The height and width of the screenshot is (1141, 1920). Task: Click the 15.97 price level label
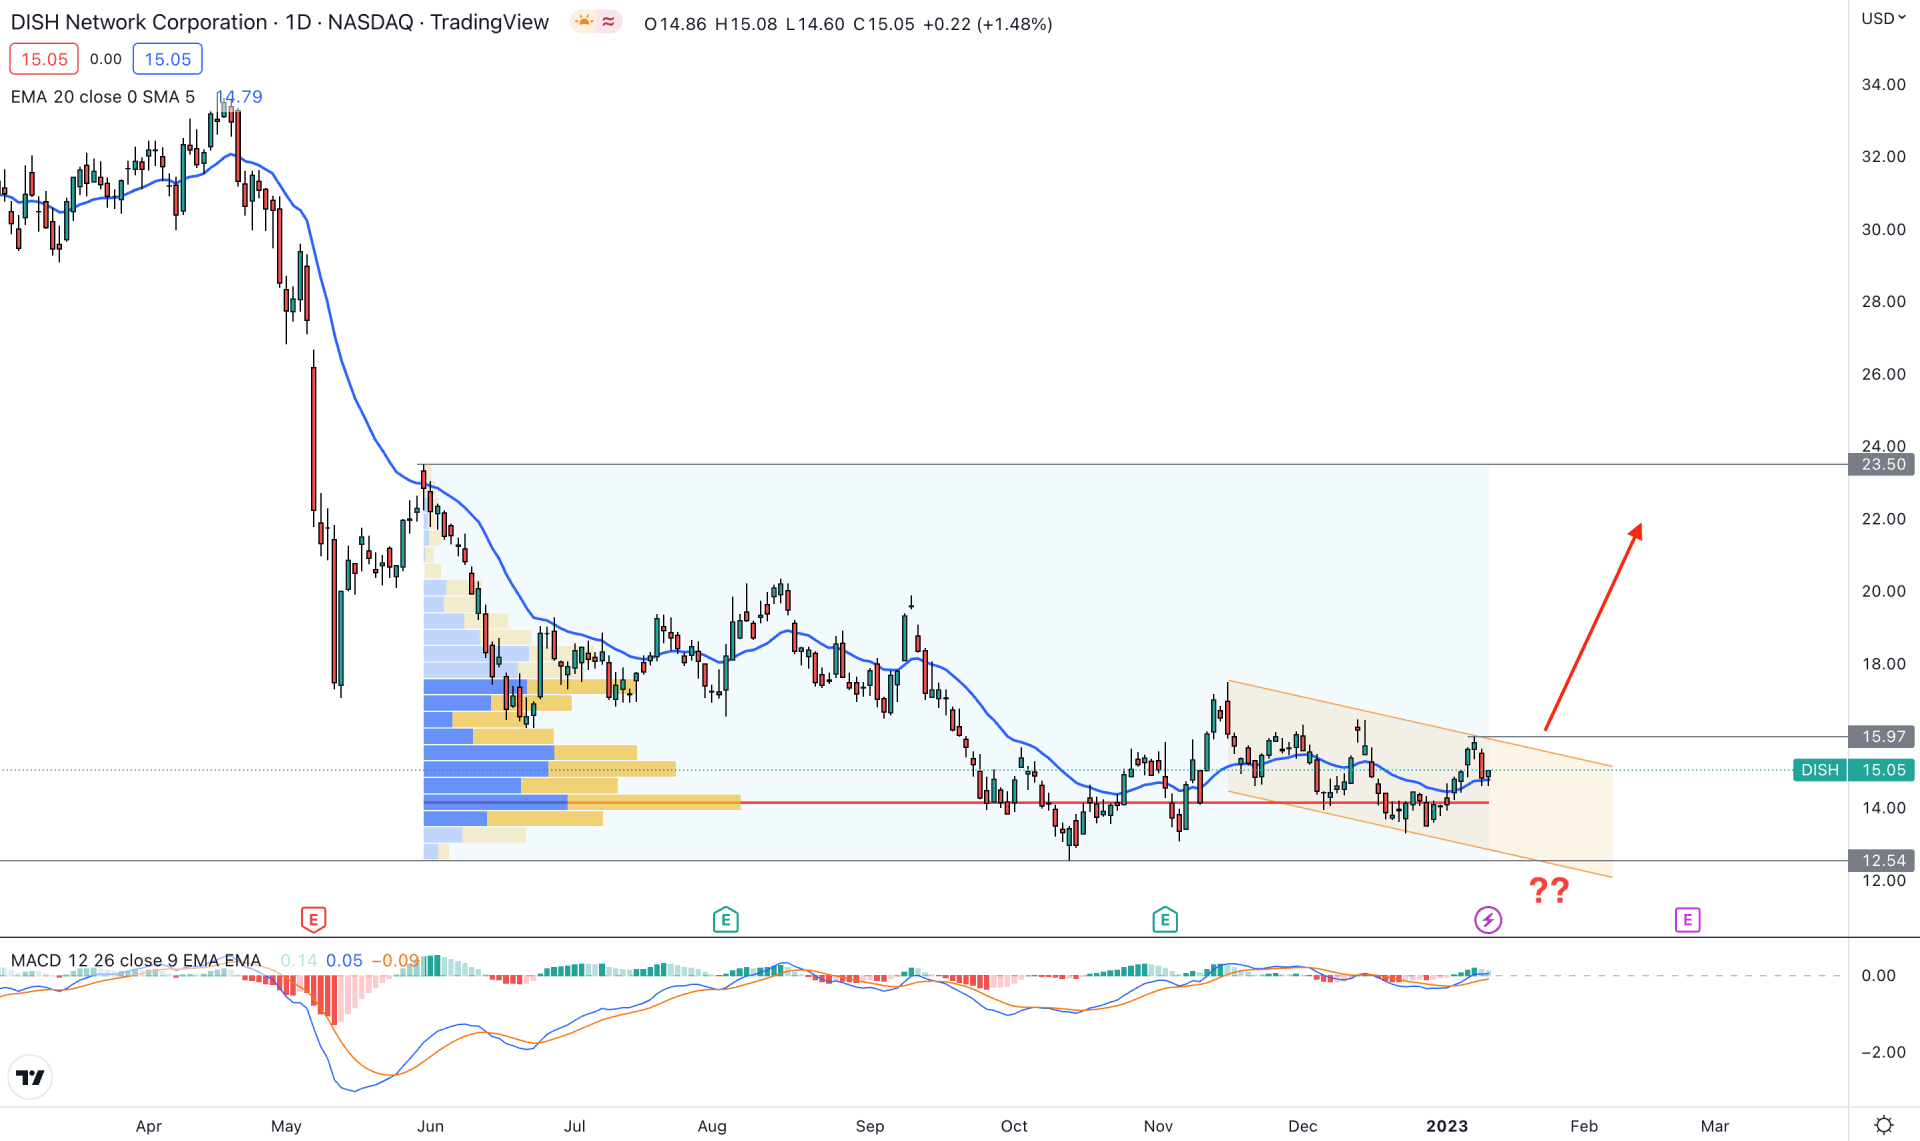1883,736
